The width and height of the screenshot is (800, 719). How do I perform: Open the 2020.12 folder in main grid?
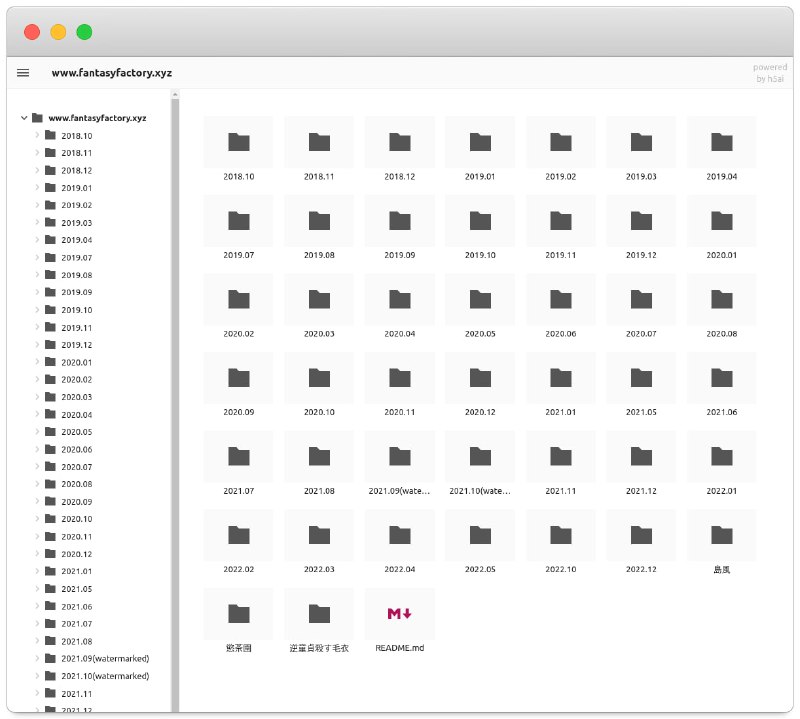[x=480, y=378]
